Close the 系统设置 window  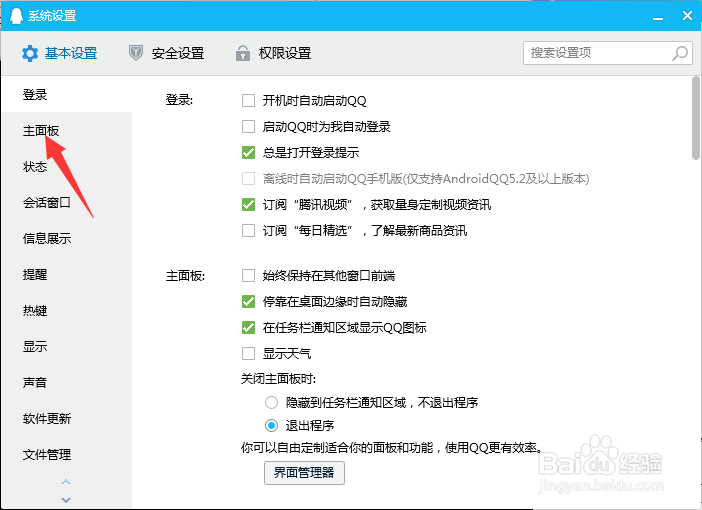pos(687,16)
